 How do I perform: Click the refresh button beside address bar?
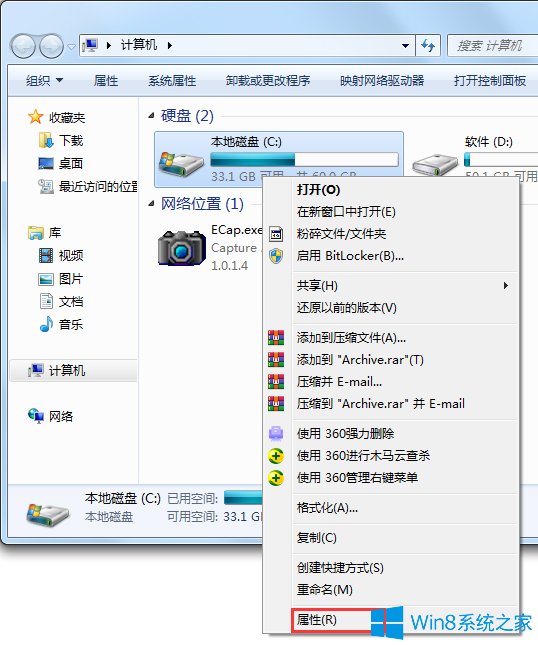[428, 46]
